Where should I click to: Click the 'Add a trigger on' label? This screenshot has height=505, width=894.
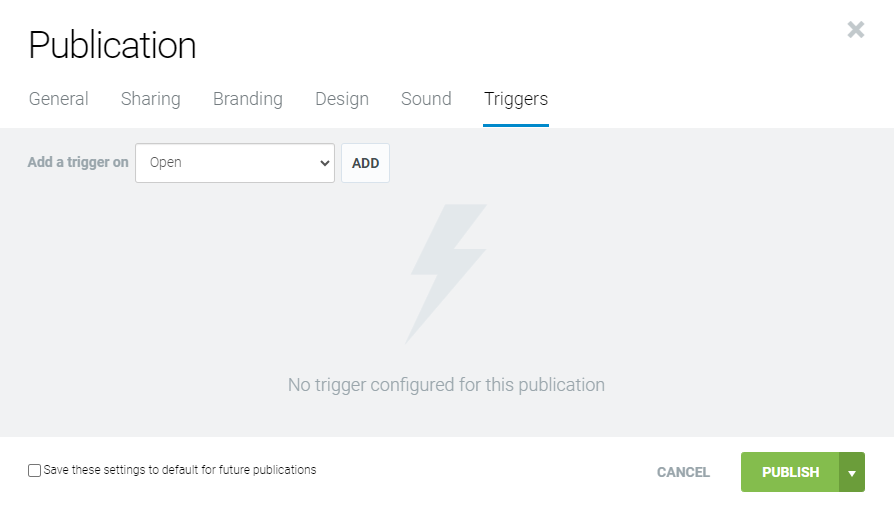coord(78,162)
